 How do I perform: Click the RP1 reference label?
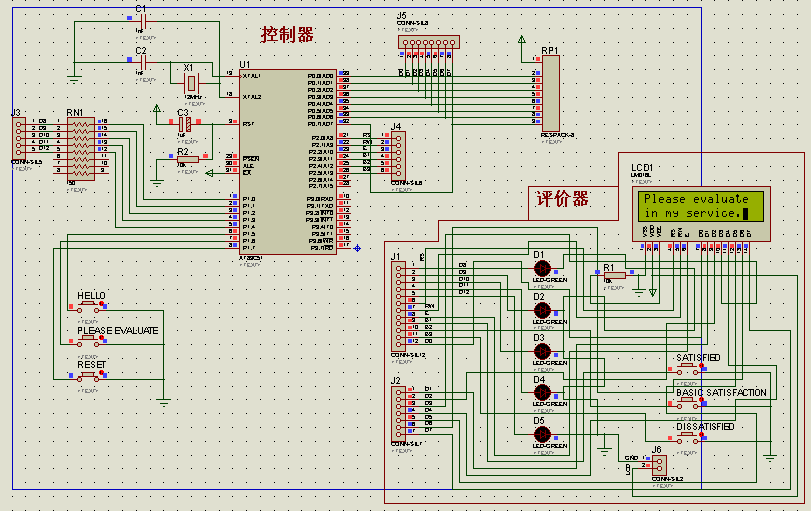(x=550, y=50)
